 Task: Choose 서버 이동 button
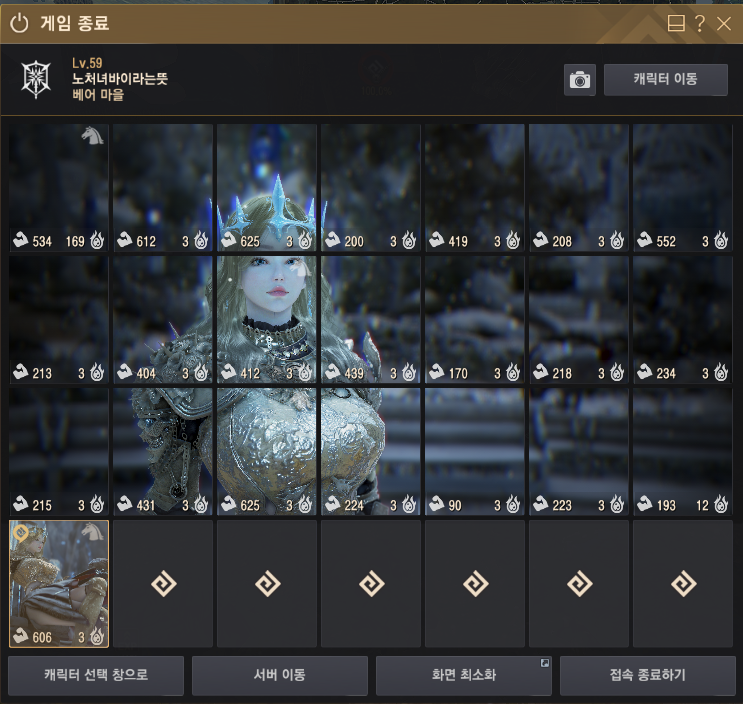point(280,675)
